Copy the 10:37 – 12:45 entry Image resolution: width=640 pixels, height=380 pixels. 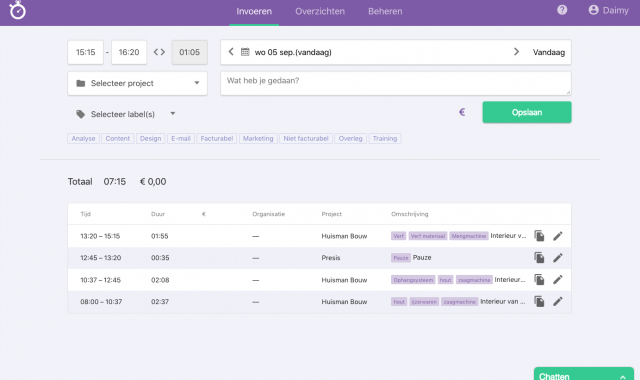[539, 280]
